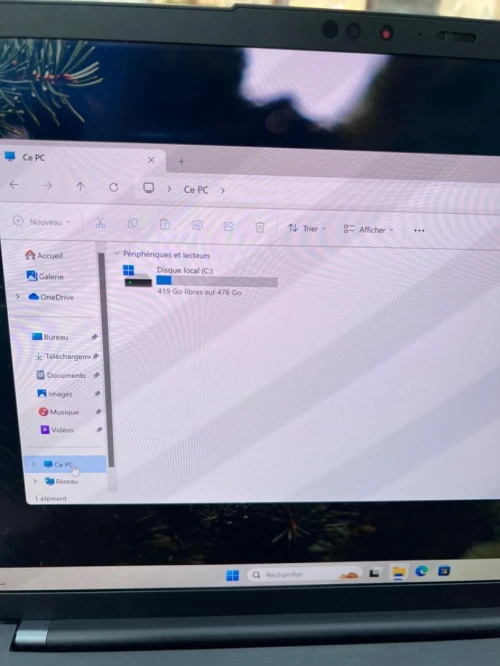Viewport: 500px width, 666px height.
Task: Open Task View from the taskbar
Action: coord(374,573)
